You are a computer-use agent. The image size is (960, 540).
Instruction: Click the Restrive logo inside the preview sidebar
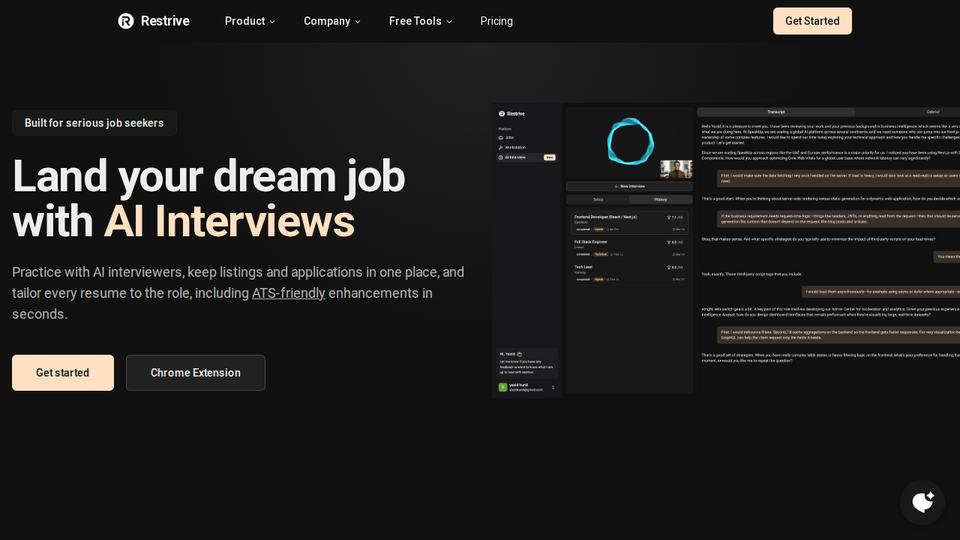[512, 114]
